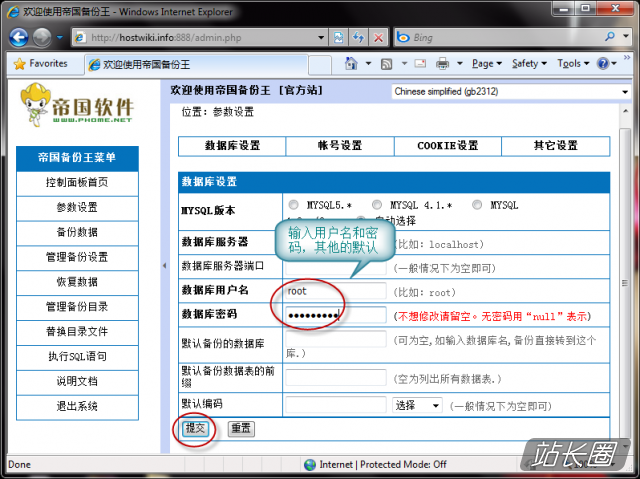The height and width of the screenshot is (479, 640).
Task: Go forward with the IE forward arrow
Action: (42, 38)
